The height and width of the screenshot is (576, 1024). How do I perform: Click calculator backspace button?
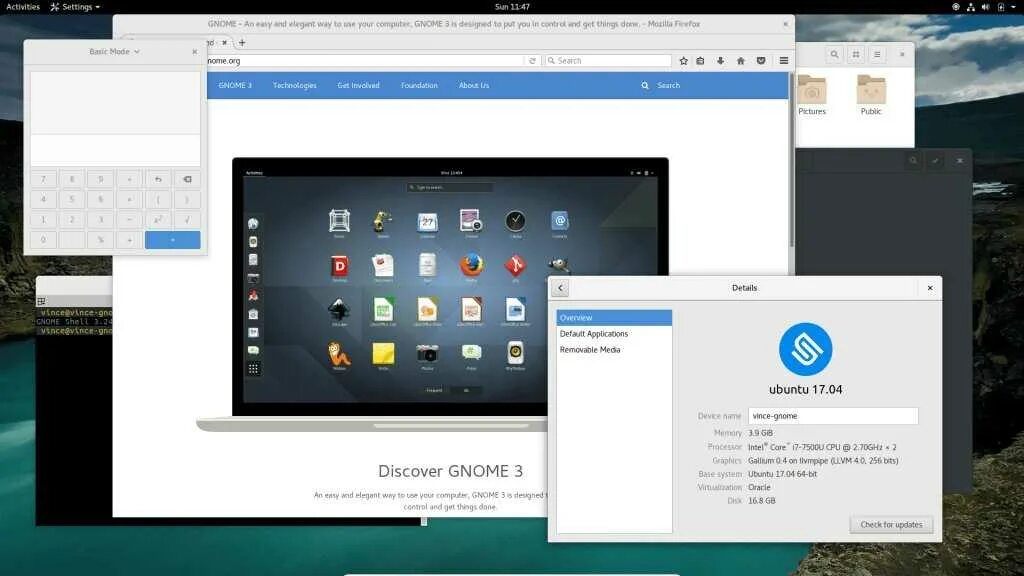click(187, 179)
